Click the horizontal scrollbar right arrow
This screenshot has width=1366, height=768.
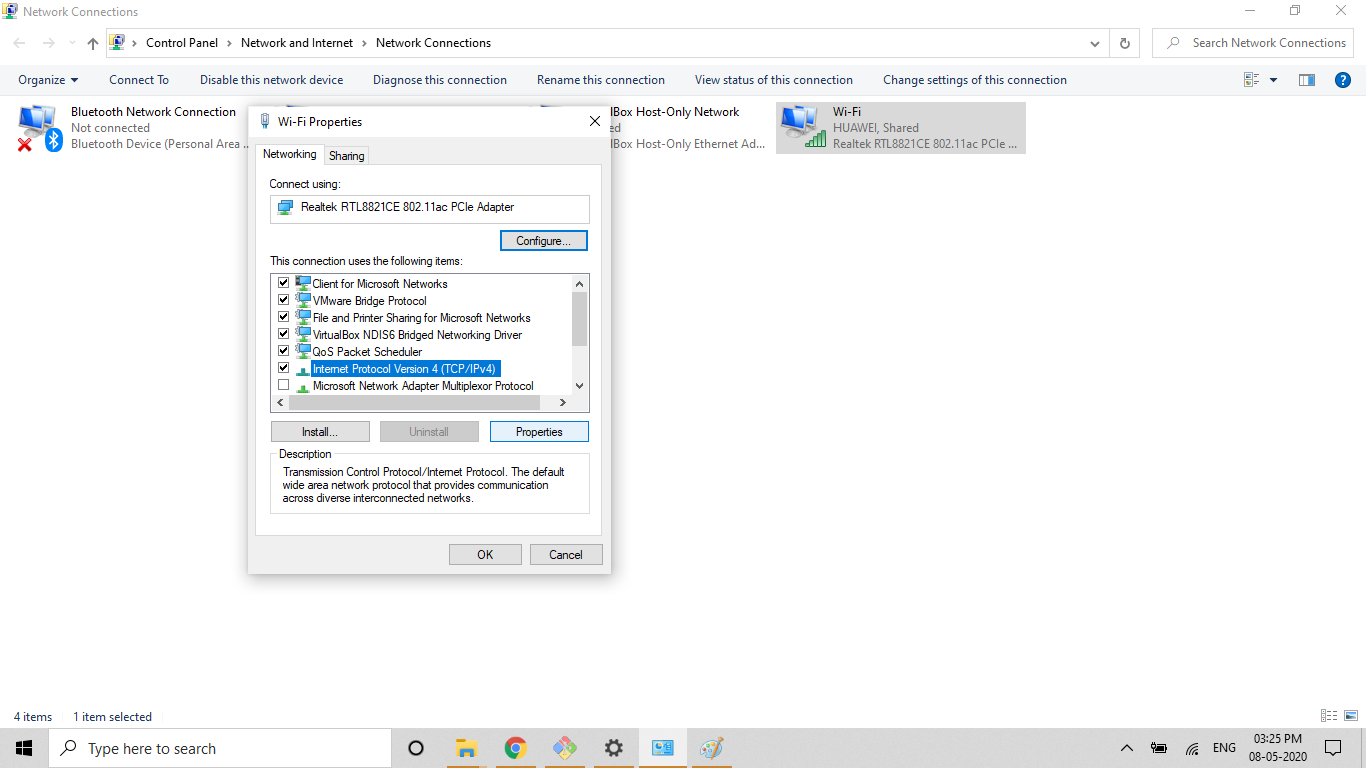(562, 402)
